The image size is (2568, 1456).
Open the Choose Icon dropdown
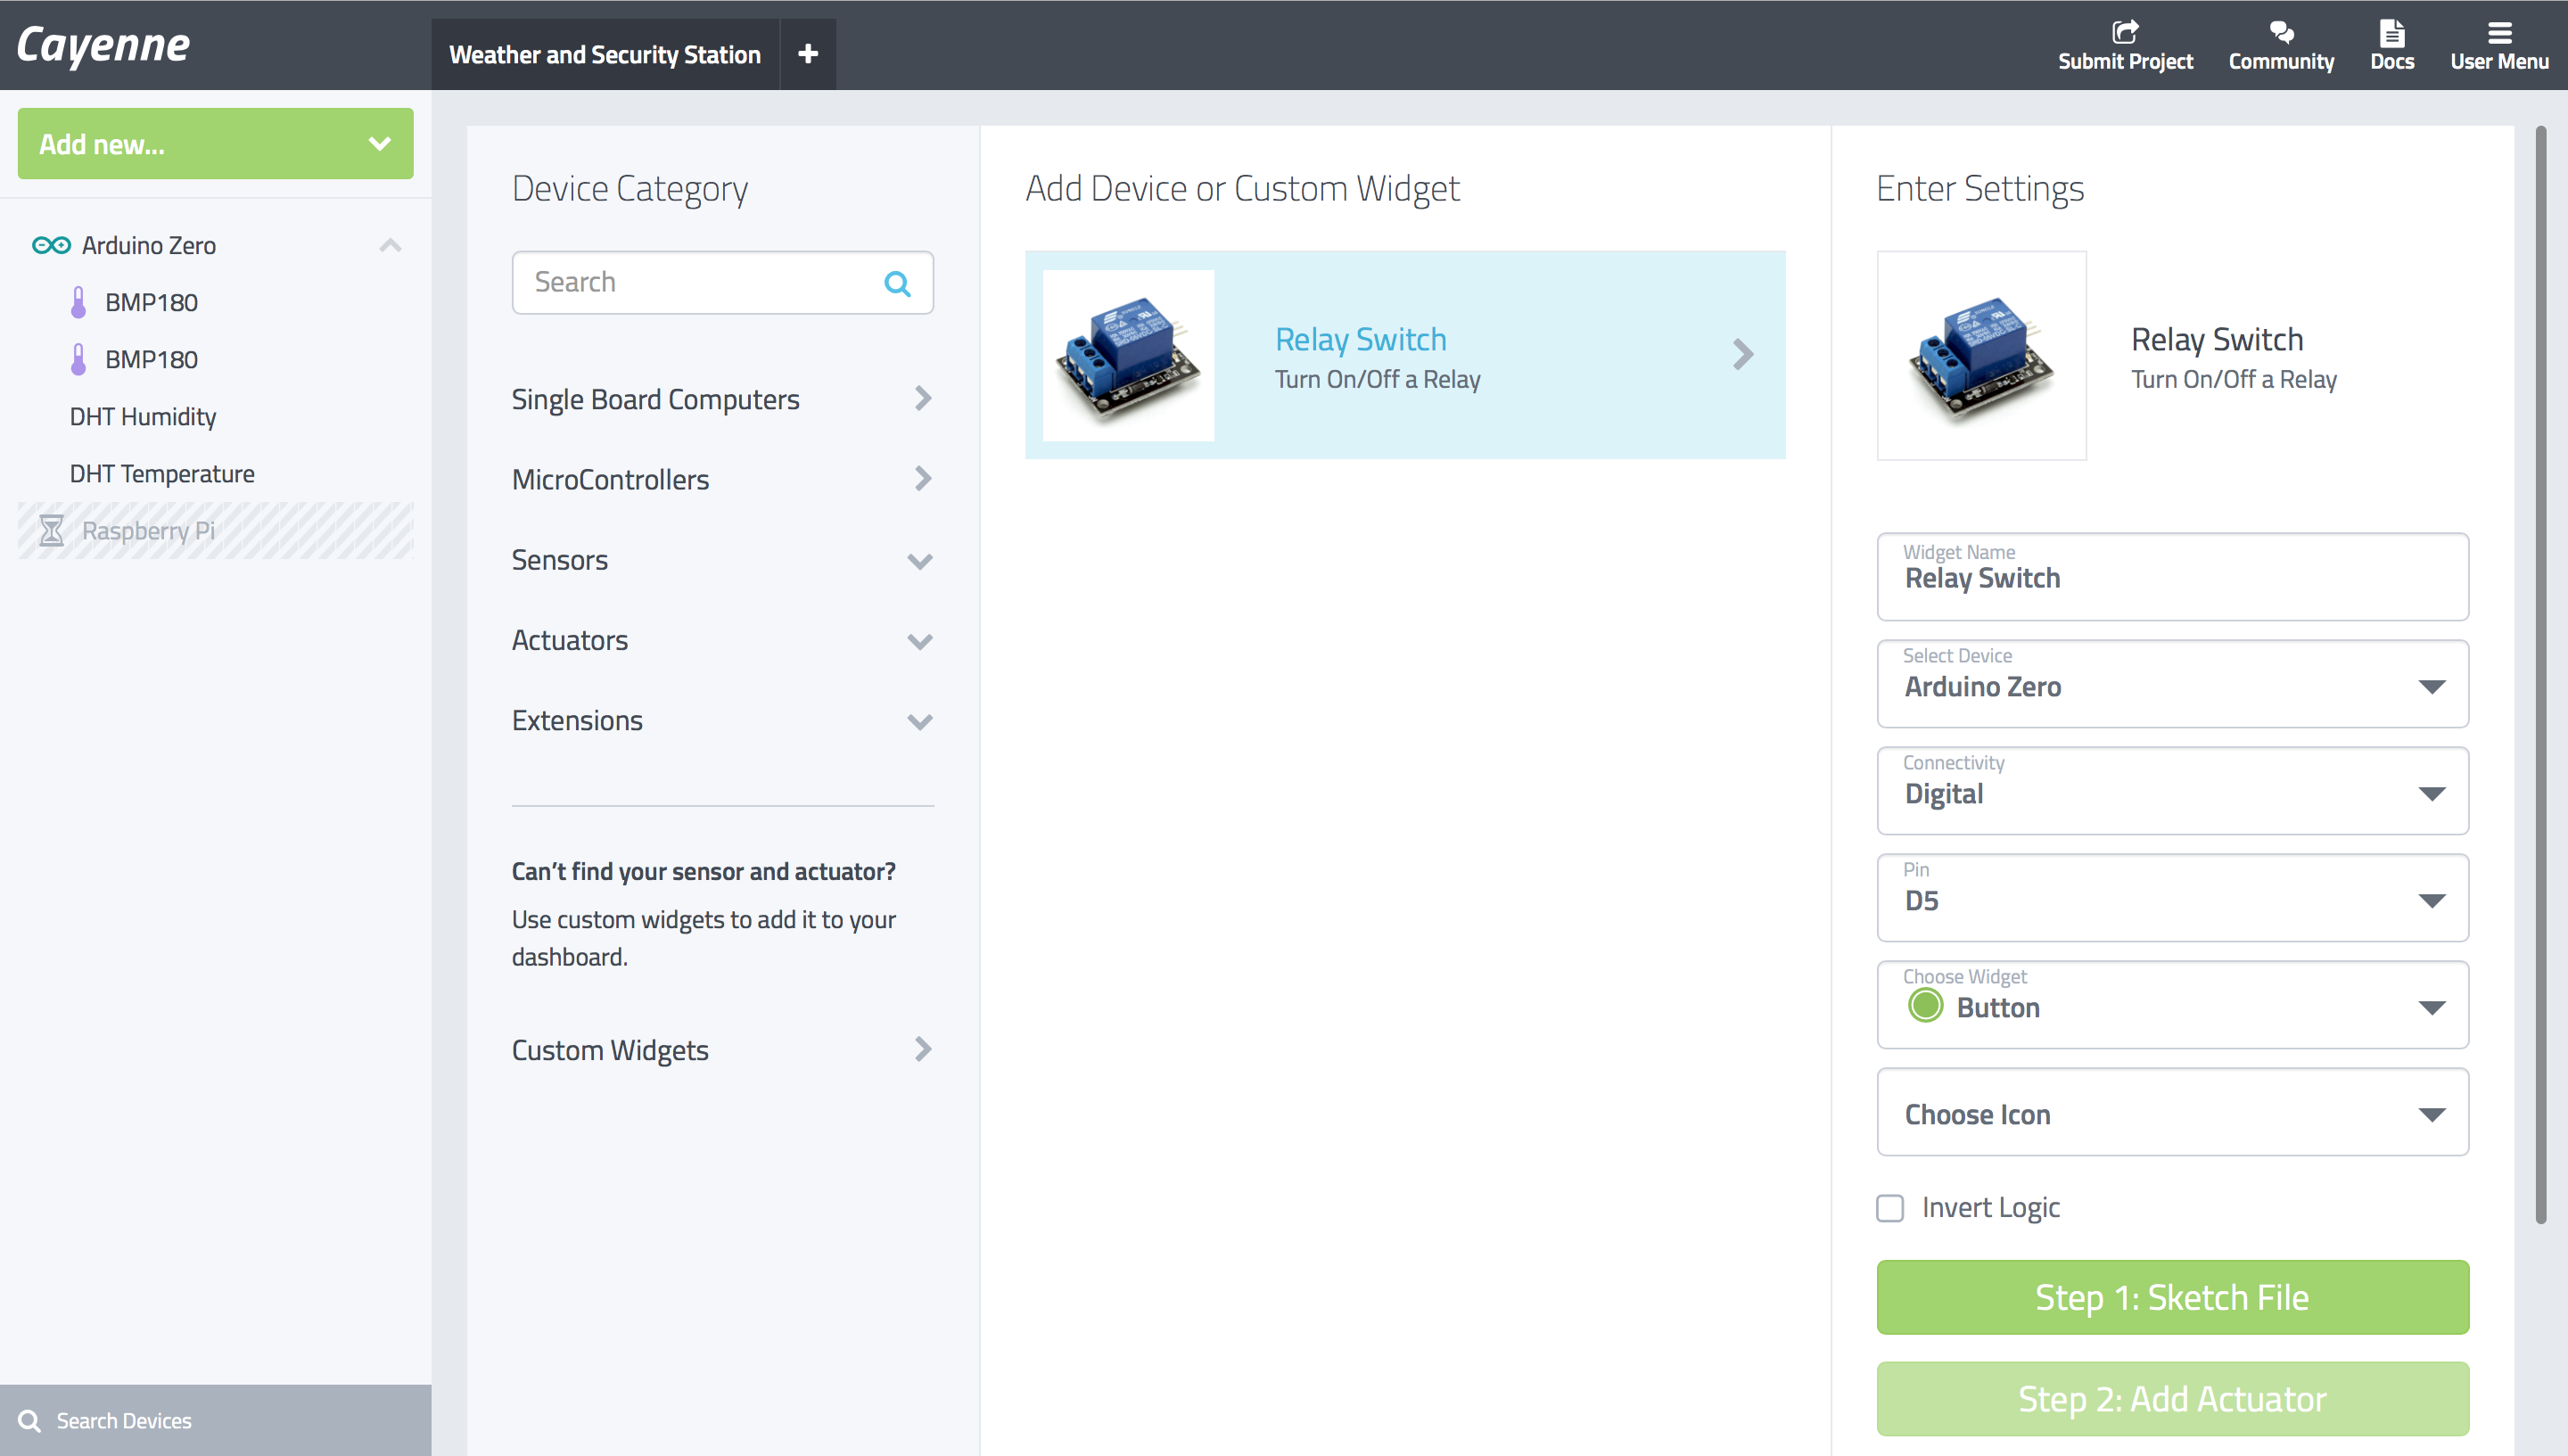[x=2172, y=1113]
